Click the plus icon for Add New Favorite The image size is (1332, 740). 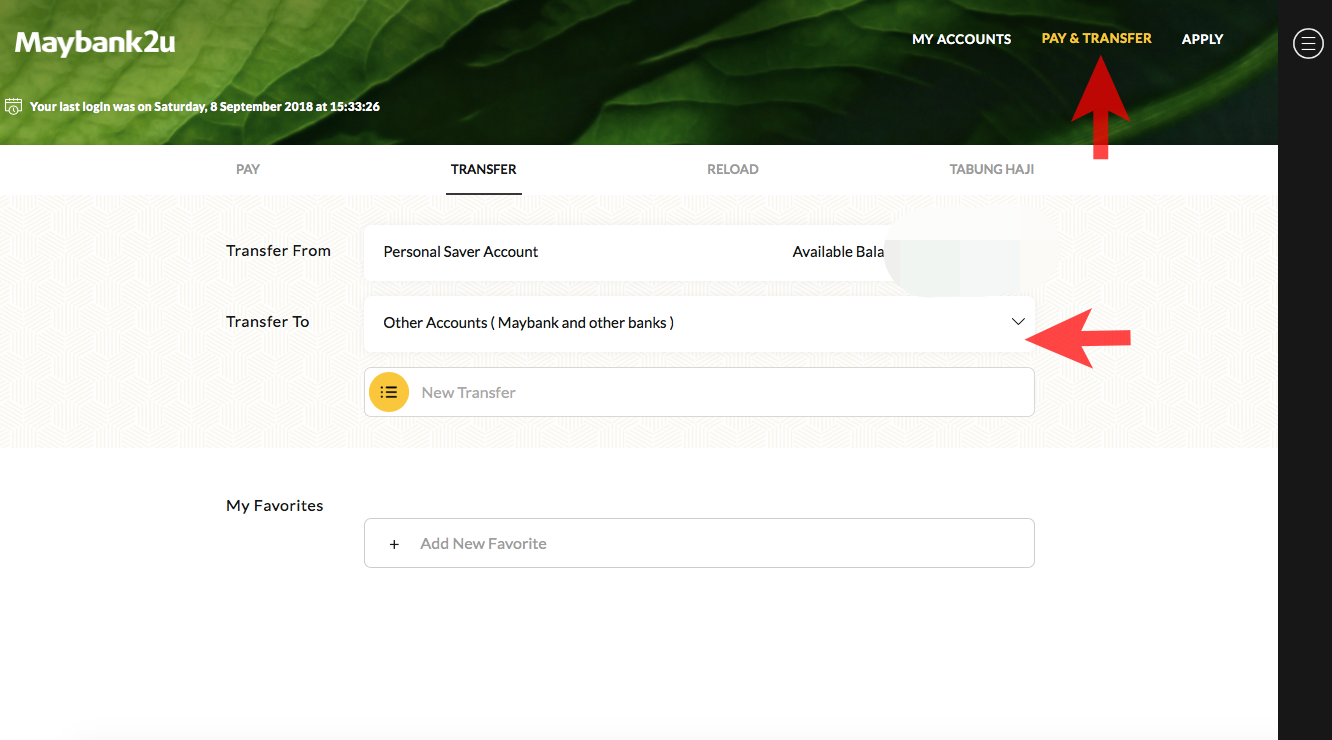pyautogui.click(x=394, y=544)
